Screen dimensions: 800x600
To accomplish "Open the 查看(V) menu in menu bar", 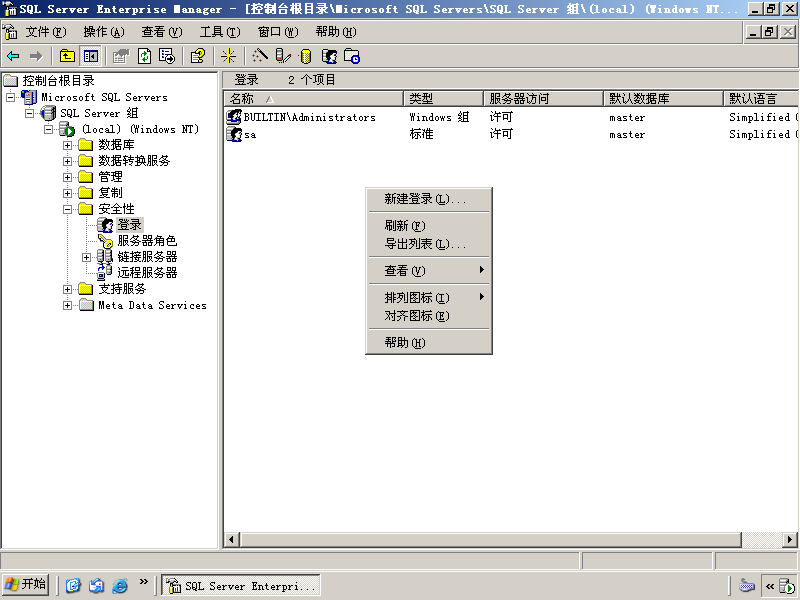I will (162, 32).
